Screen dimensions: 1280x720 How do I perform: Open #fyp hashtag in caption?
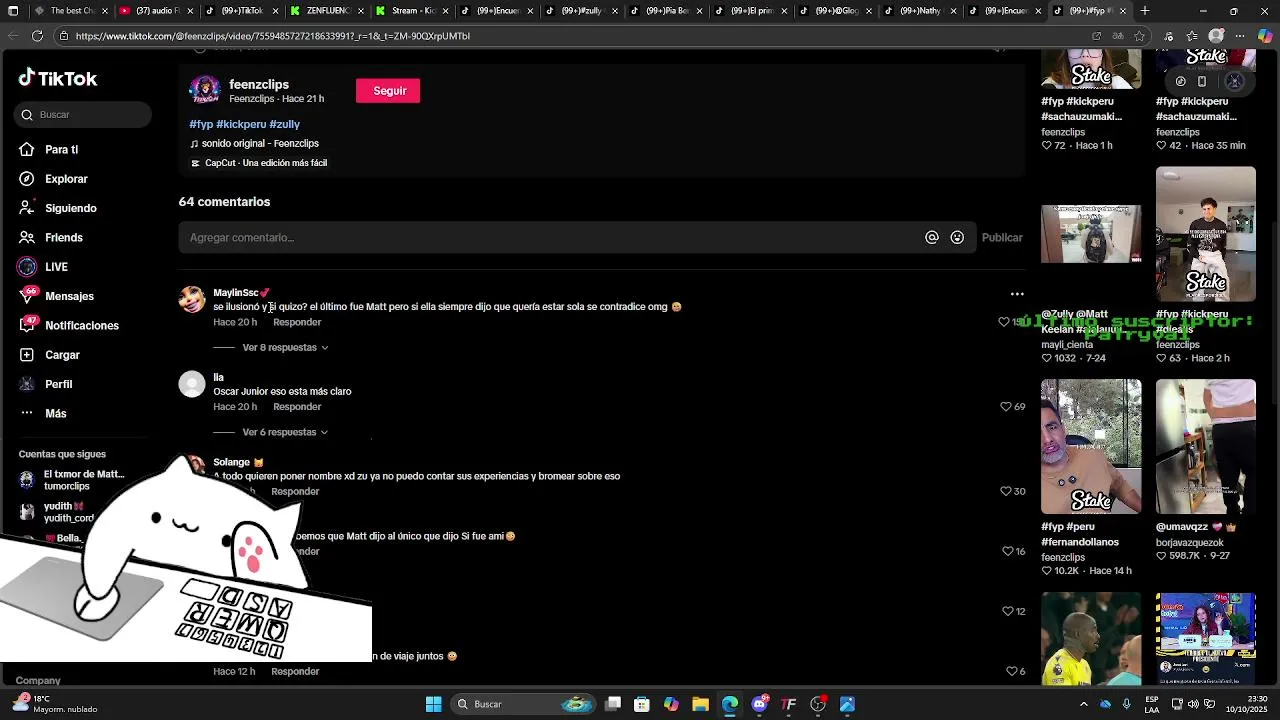pos(201,125)
